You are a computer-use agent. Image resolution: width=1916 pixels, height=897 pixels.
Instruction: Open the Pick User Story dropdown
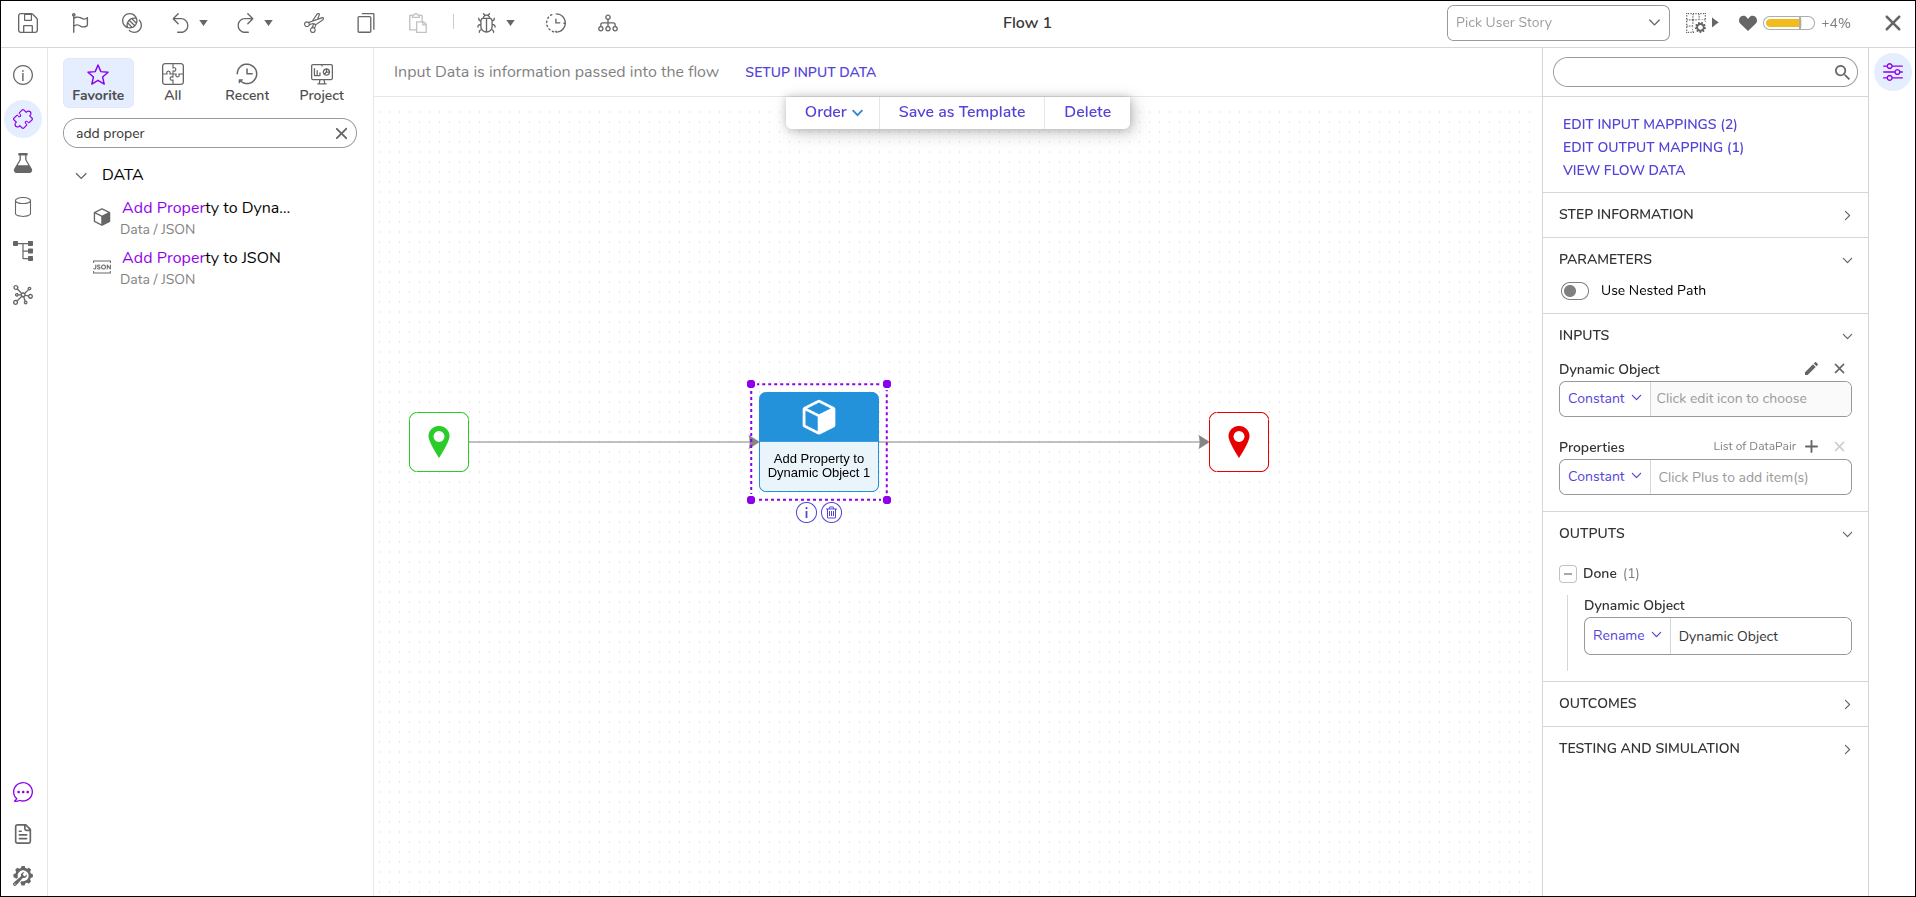pyautogui.click(x=1558, y=23)
